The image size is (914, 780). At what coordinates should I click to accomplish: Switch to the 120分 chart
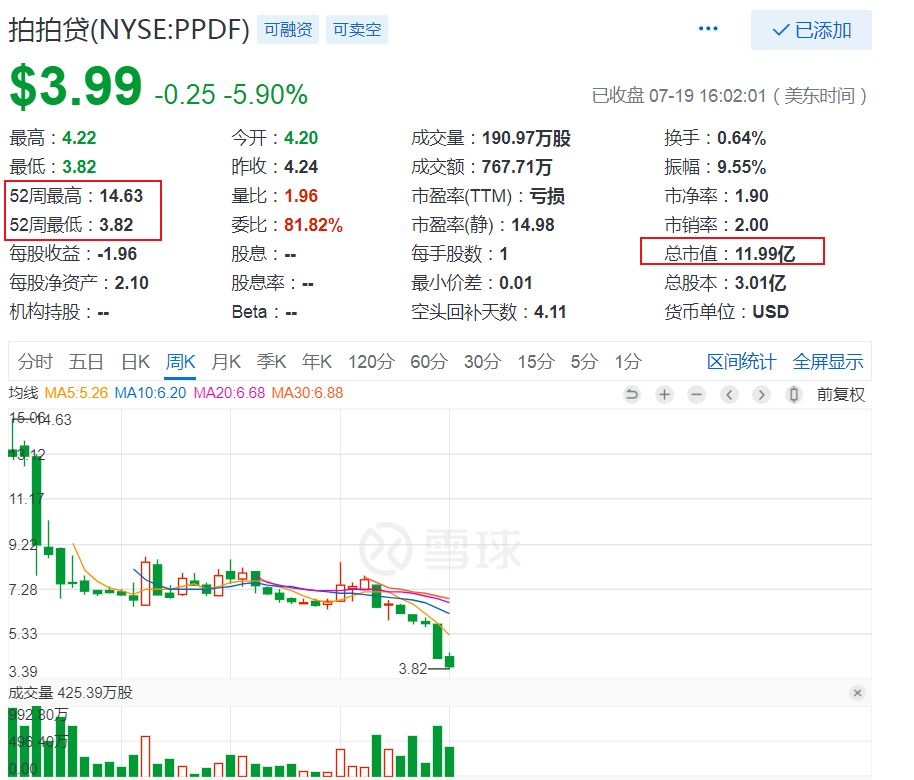point(371,362)
